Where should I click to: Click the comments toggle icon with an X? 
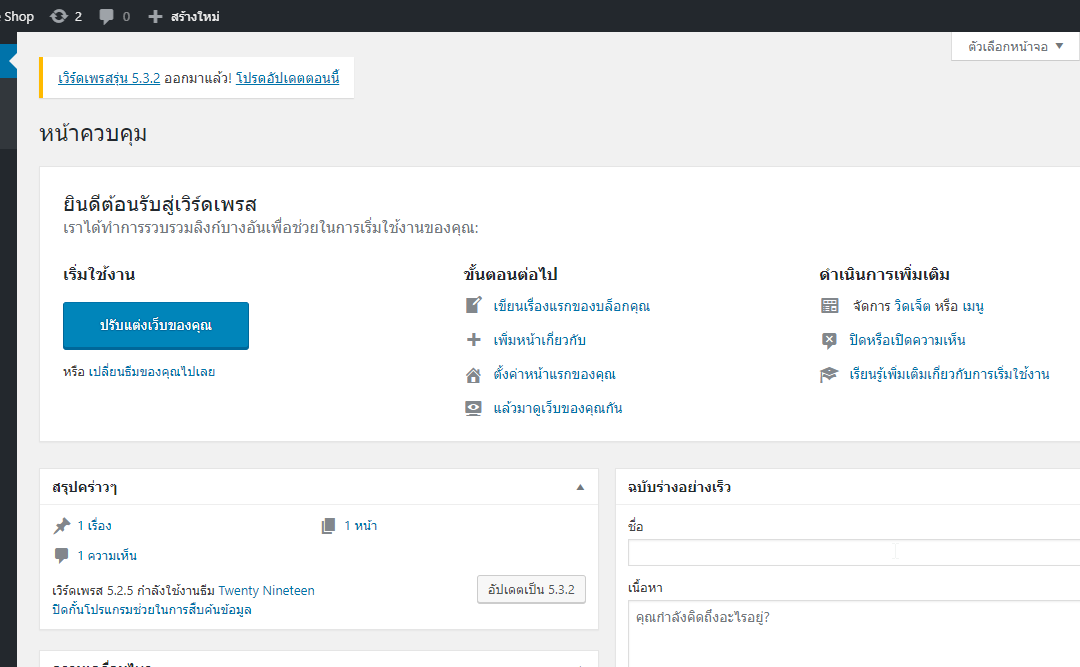(x=829, y=340)
